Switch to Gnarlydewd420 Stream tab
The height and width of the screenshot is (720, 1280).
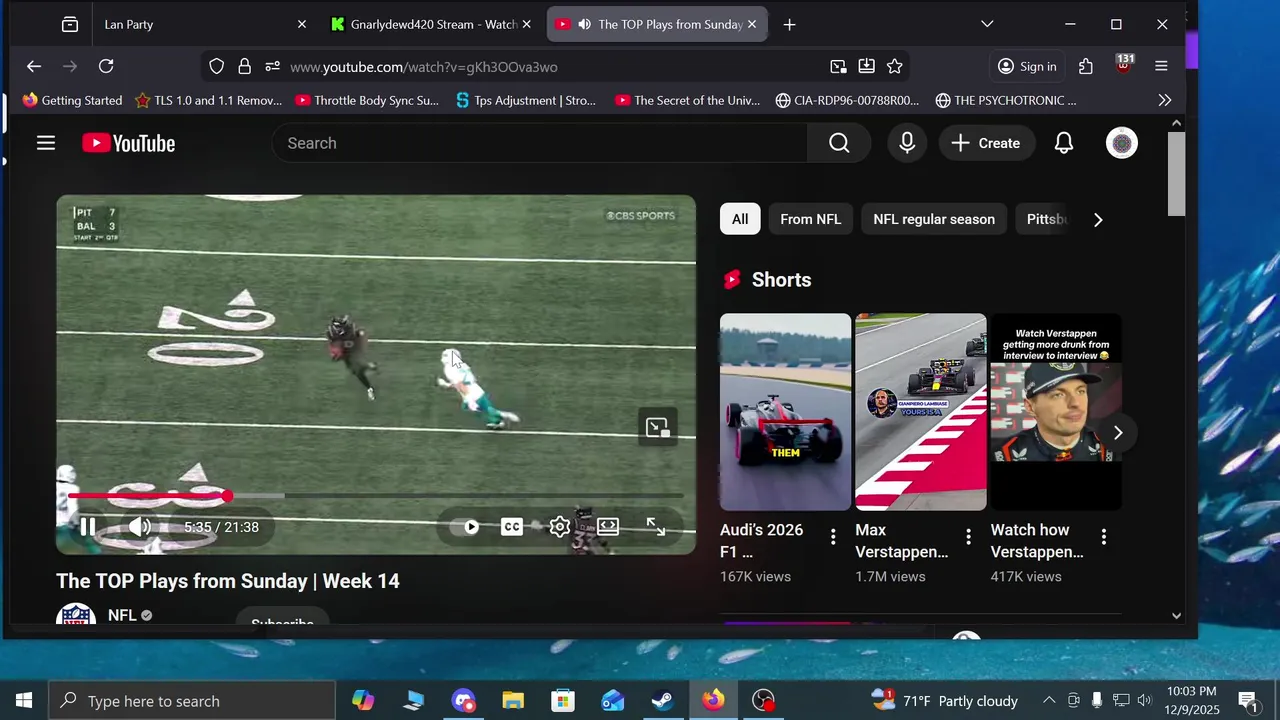[432, 24]
